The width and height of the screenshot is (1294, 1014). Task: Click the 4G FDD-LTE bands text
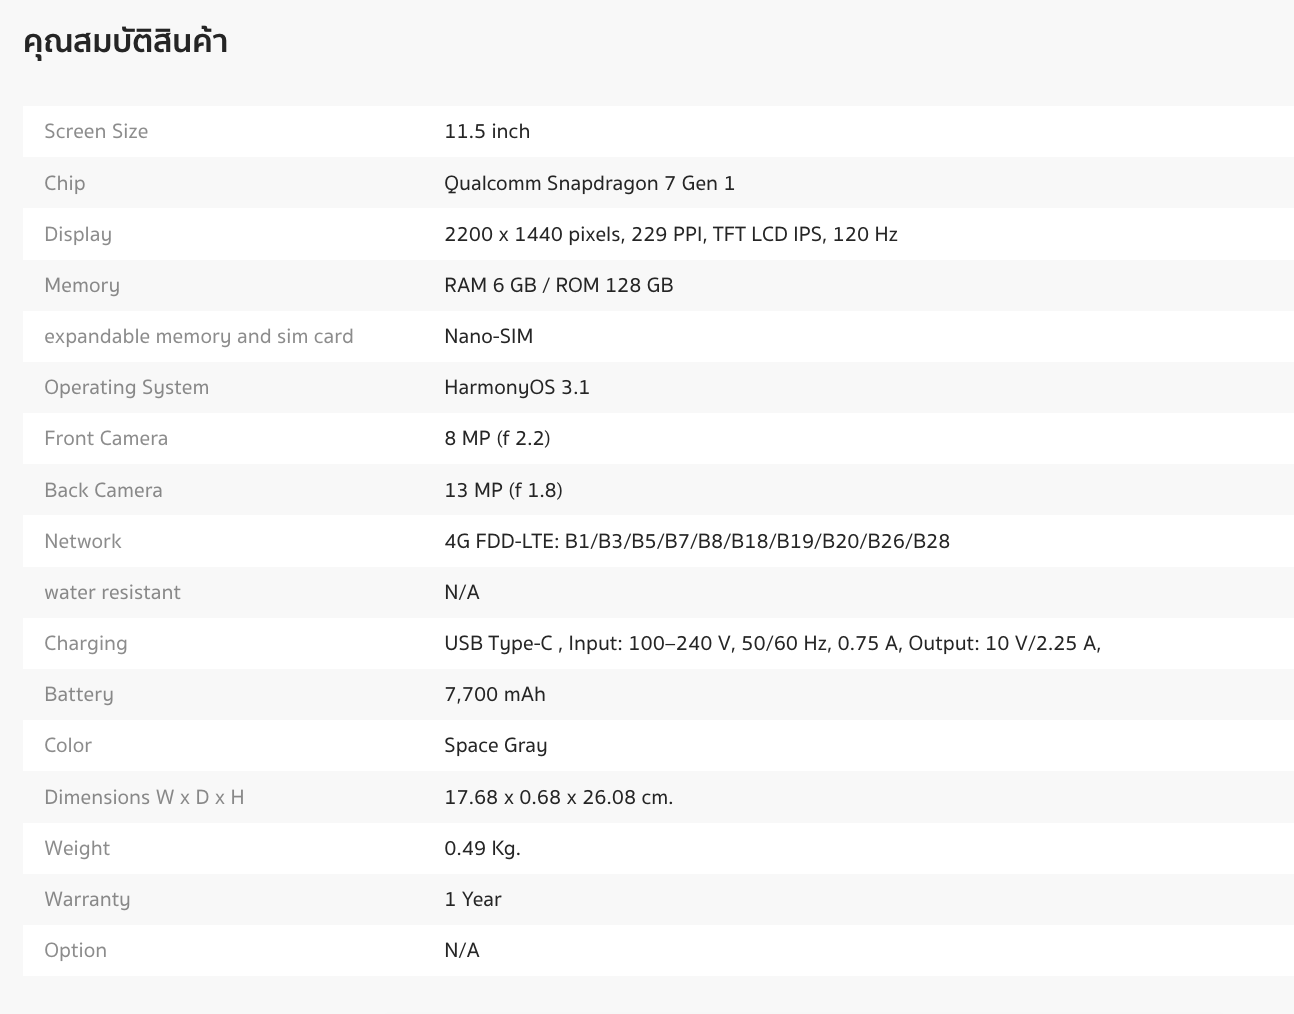click(x=697, y=541)
